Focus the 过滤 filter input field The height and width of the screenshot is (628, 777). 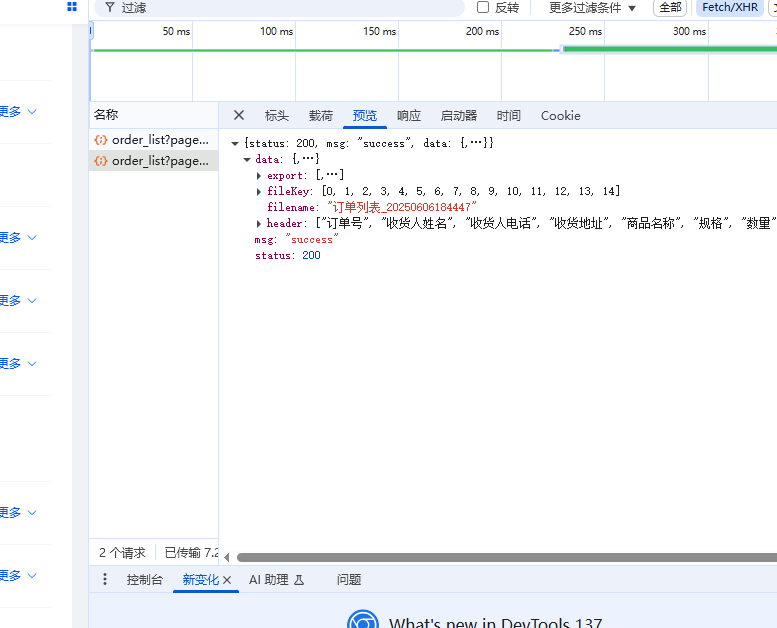[x=279, y=8]
